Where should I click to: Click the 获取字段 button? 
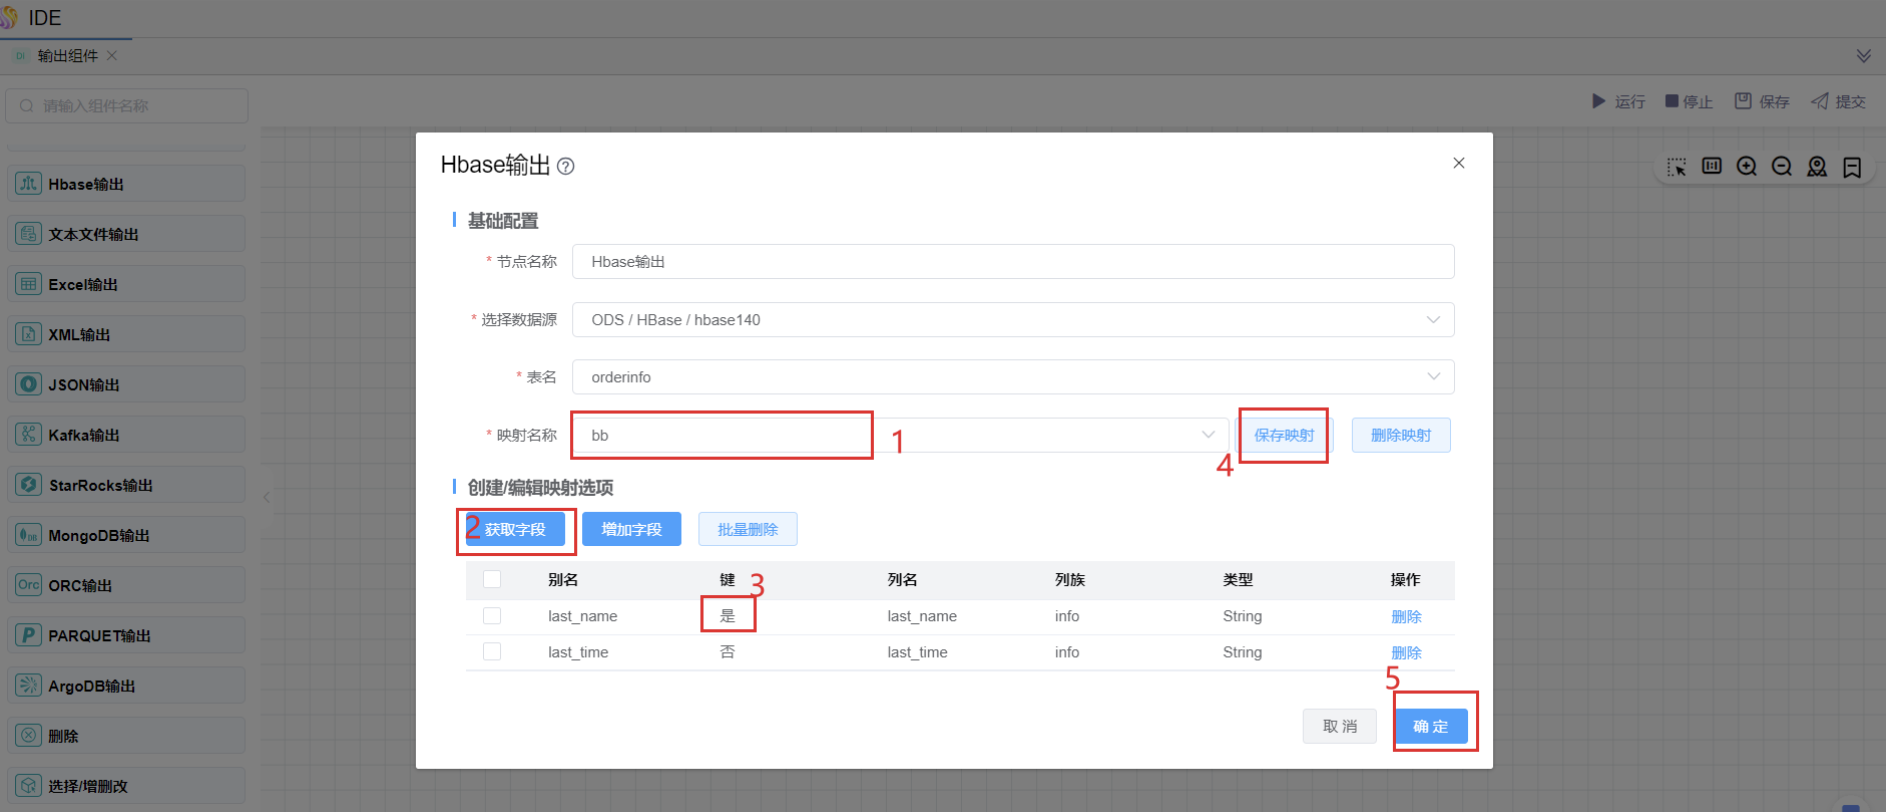point(516,530)
